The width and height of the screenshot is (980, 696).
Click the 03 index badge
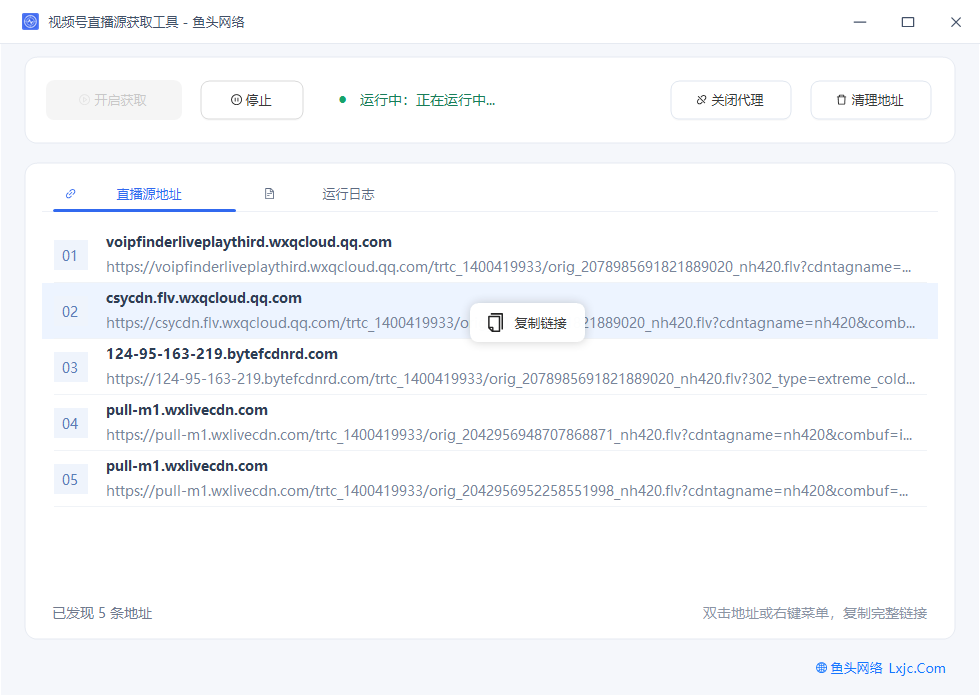click(70, 368)
